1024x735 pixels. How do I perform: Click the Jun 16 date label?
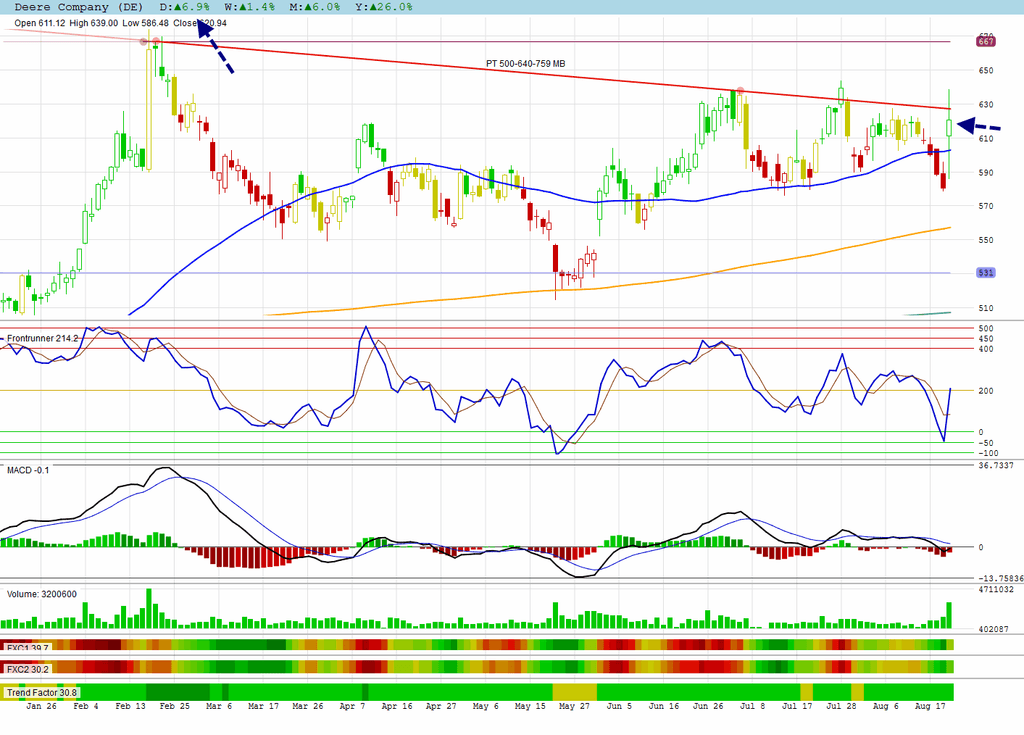coord(664,706)
